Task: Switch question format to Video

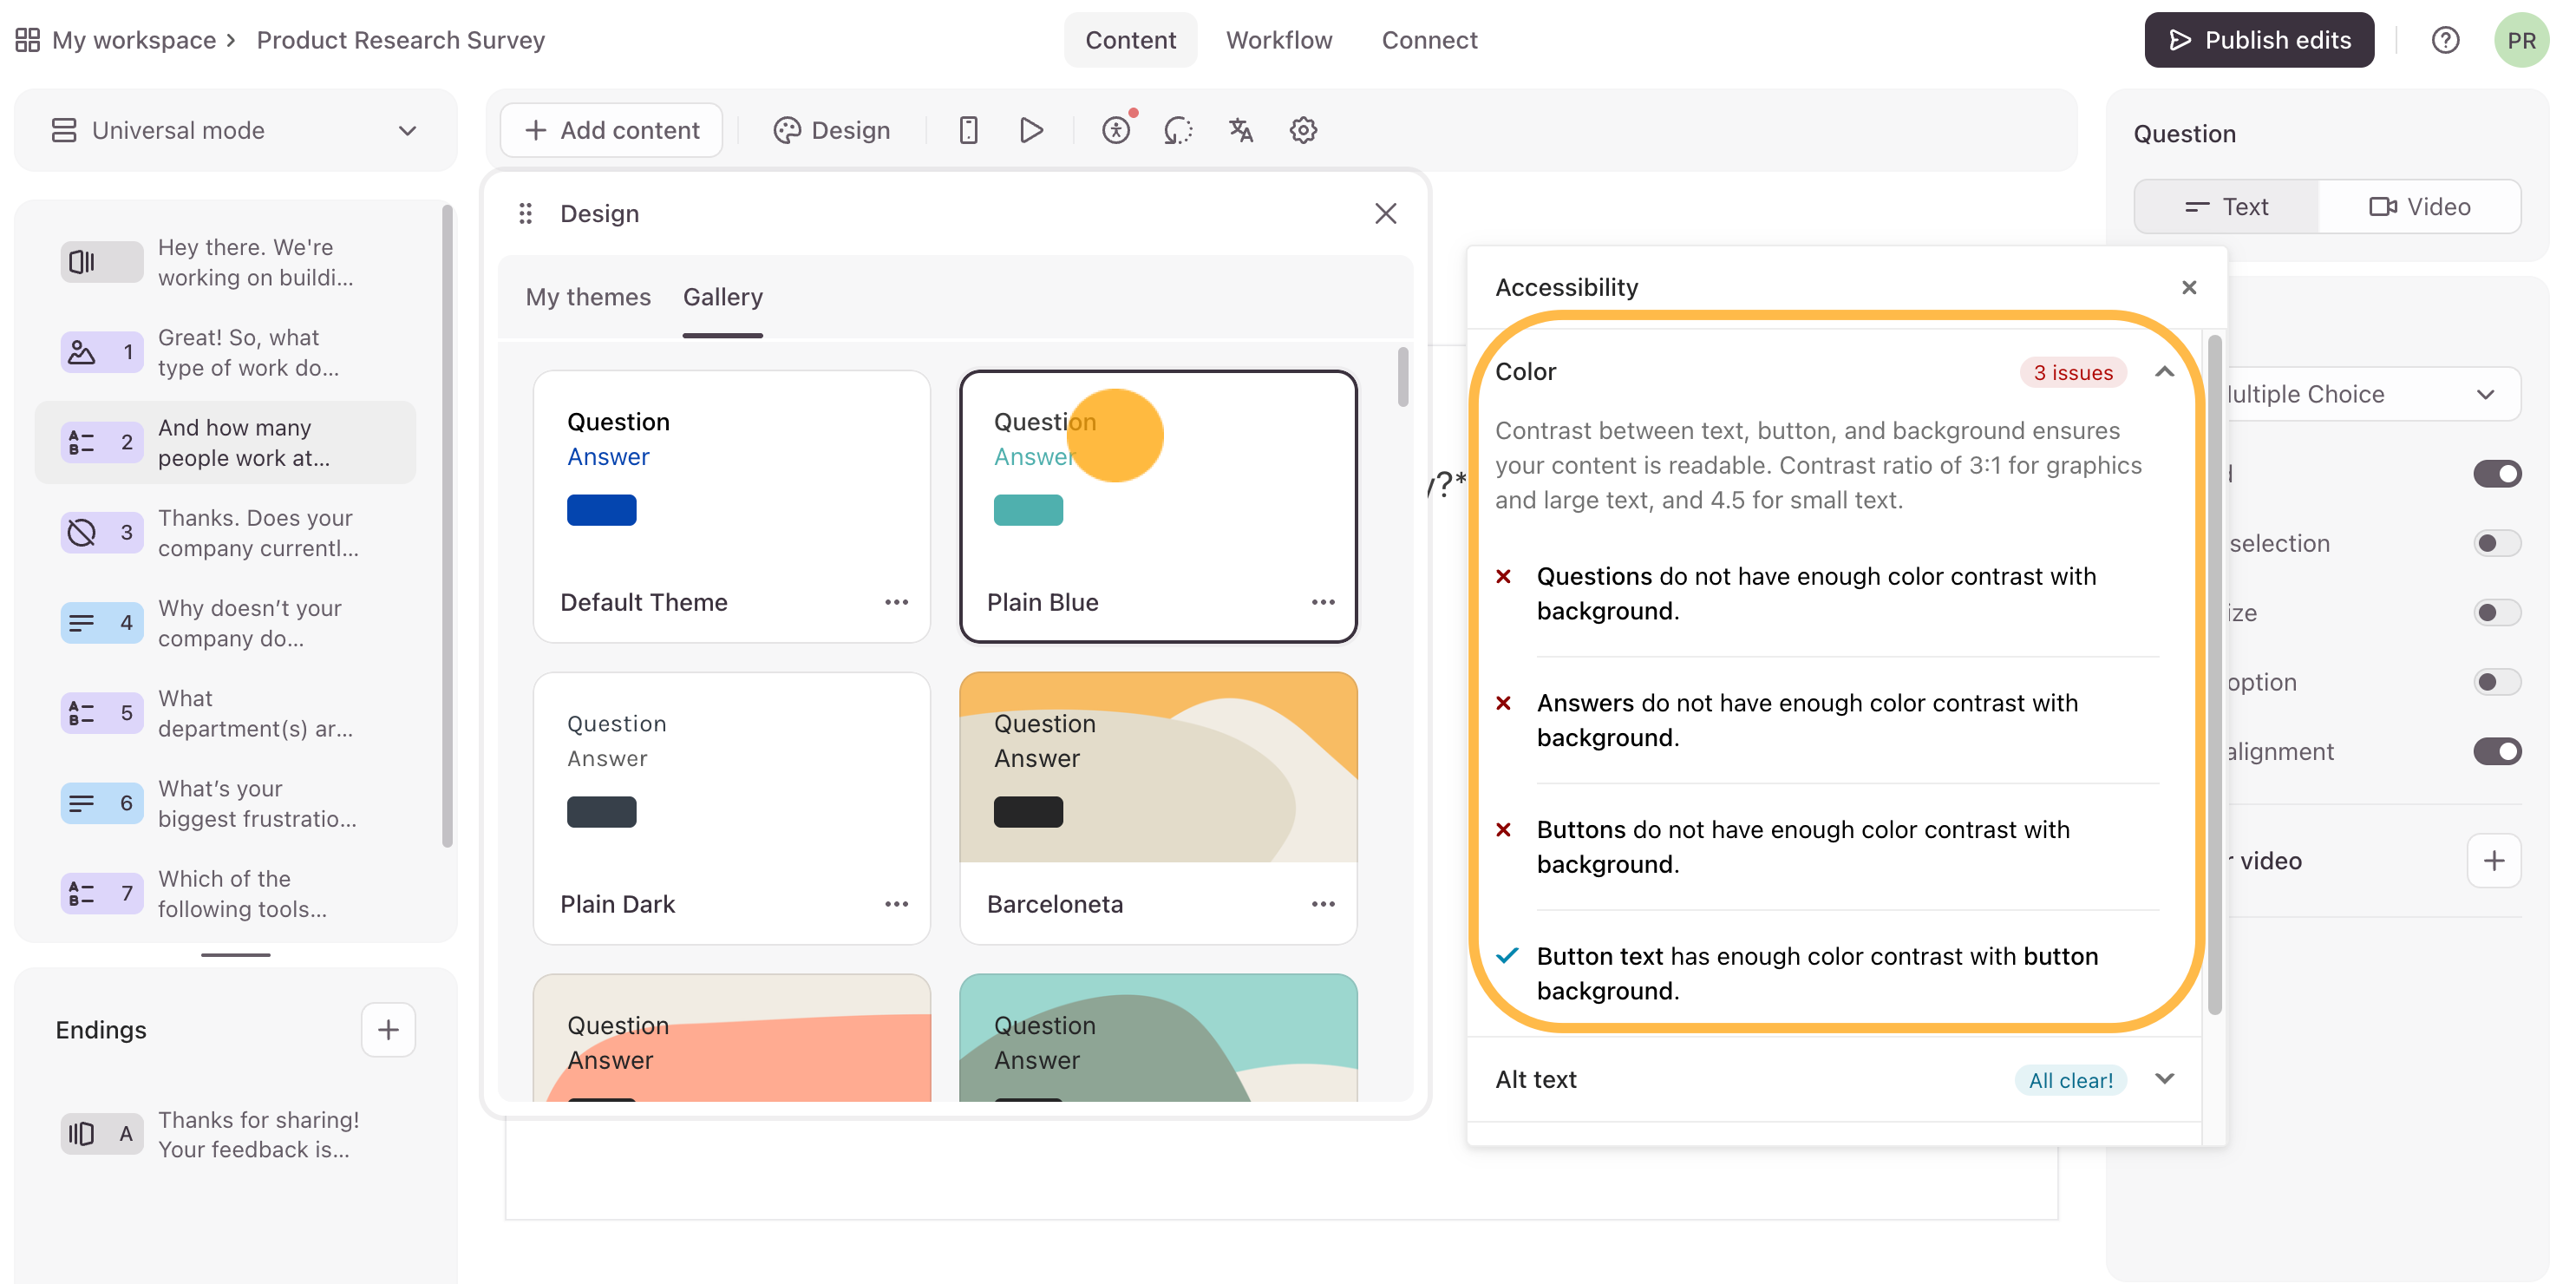Action: pyautogui.click(x=2420, y=207)
